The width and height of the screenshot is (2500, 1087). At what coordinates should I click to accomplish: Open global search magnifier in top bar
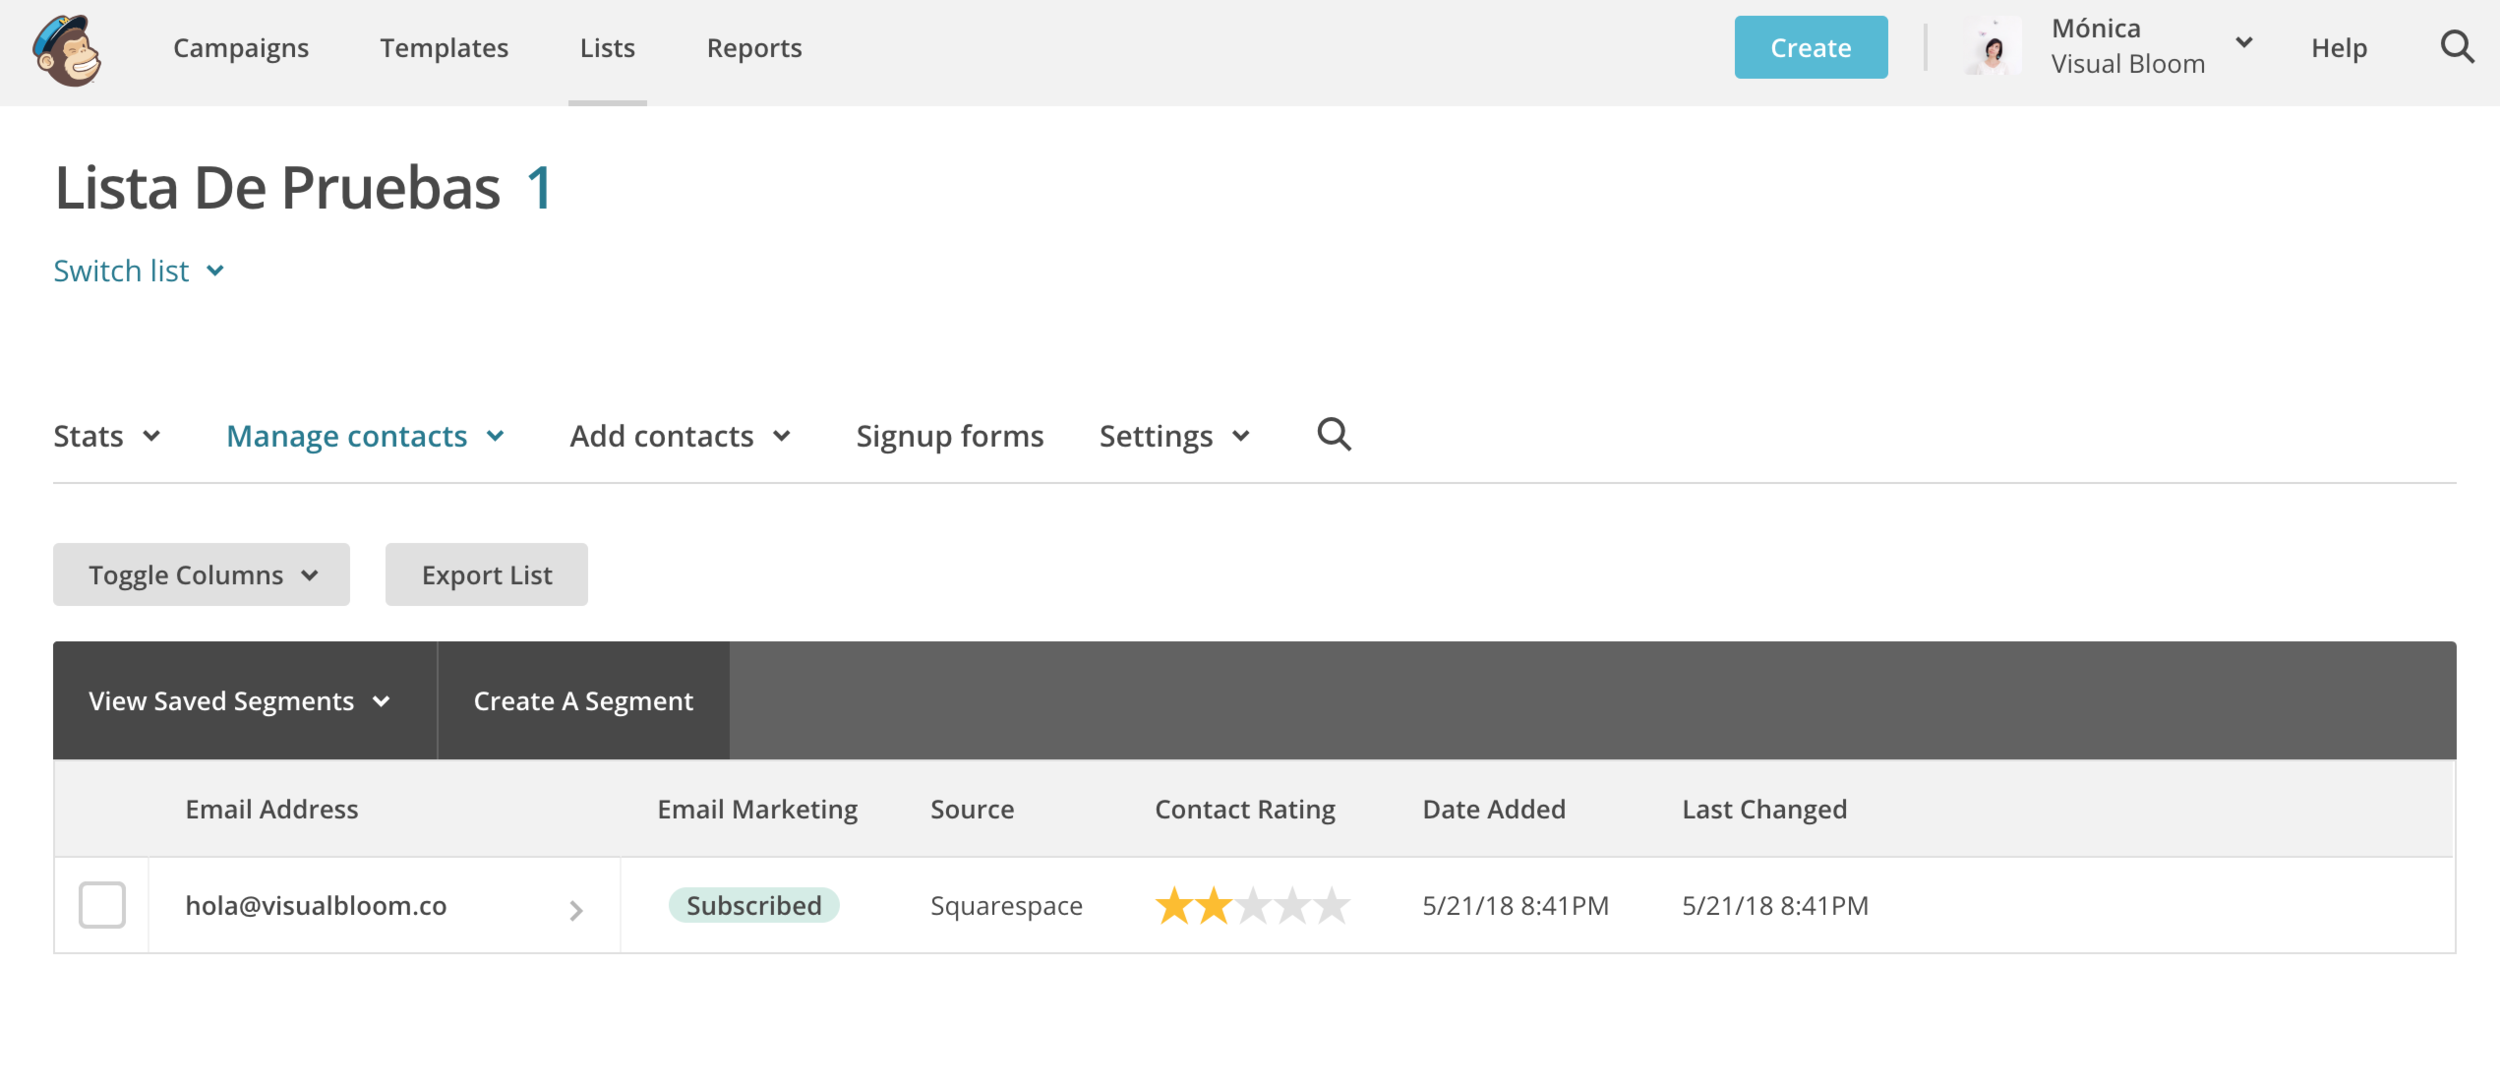click(2456, 47)
